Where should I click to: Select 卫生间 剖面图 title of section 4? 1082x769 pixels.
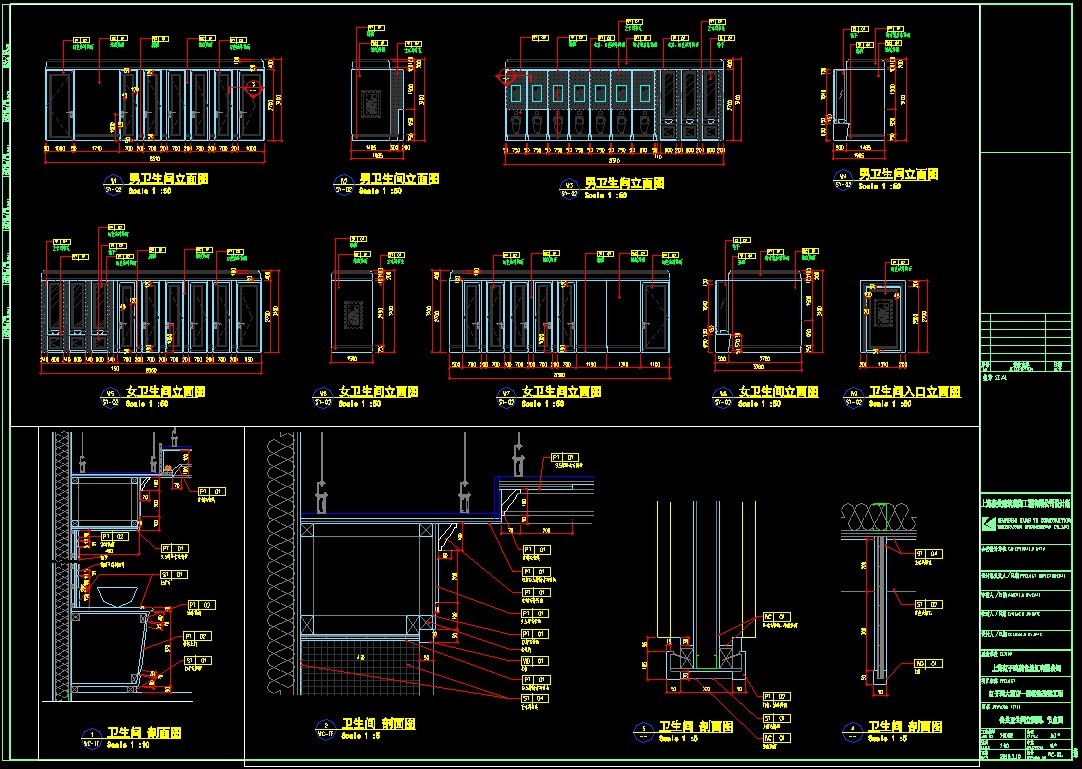(905, 726)
